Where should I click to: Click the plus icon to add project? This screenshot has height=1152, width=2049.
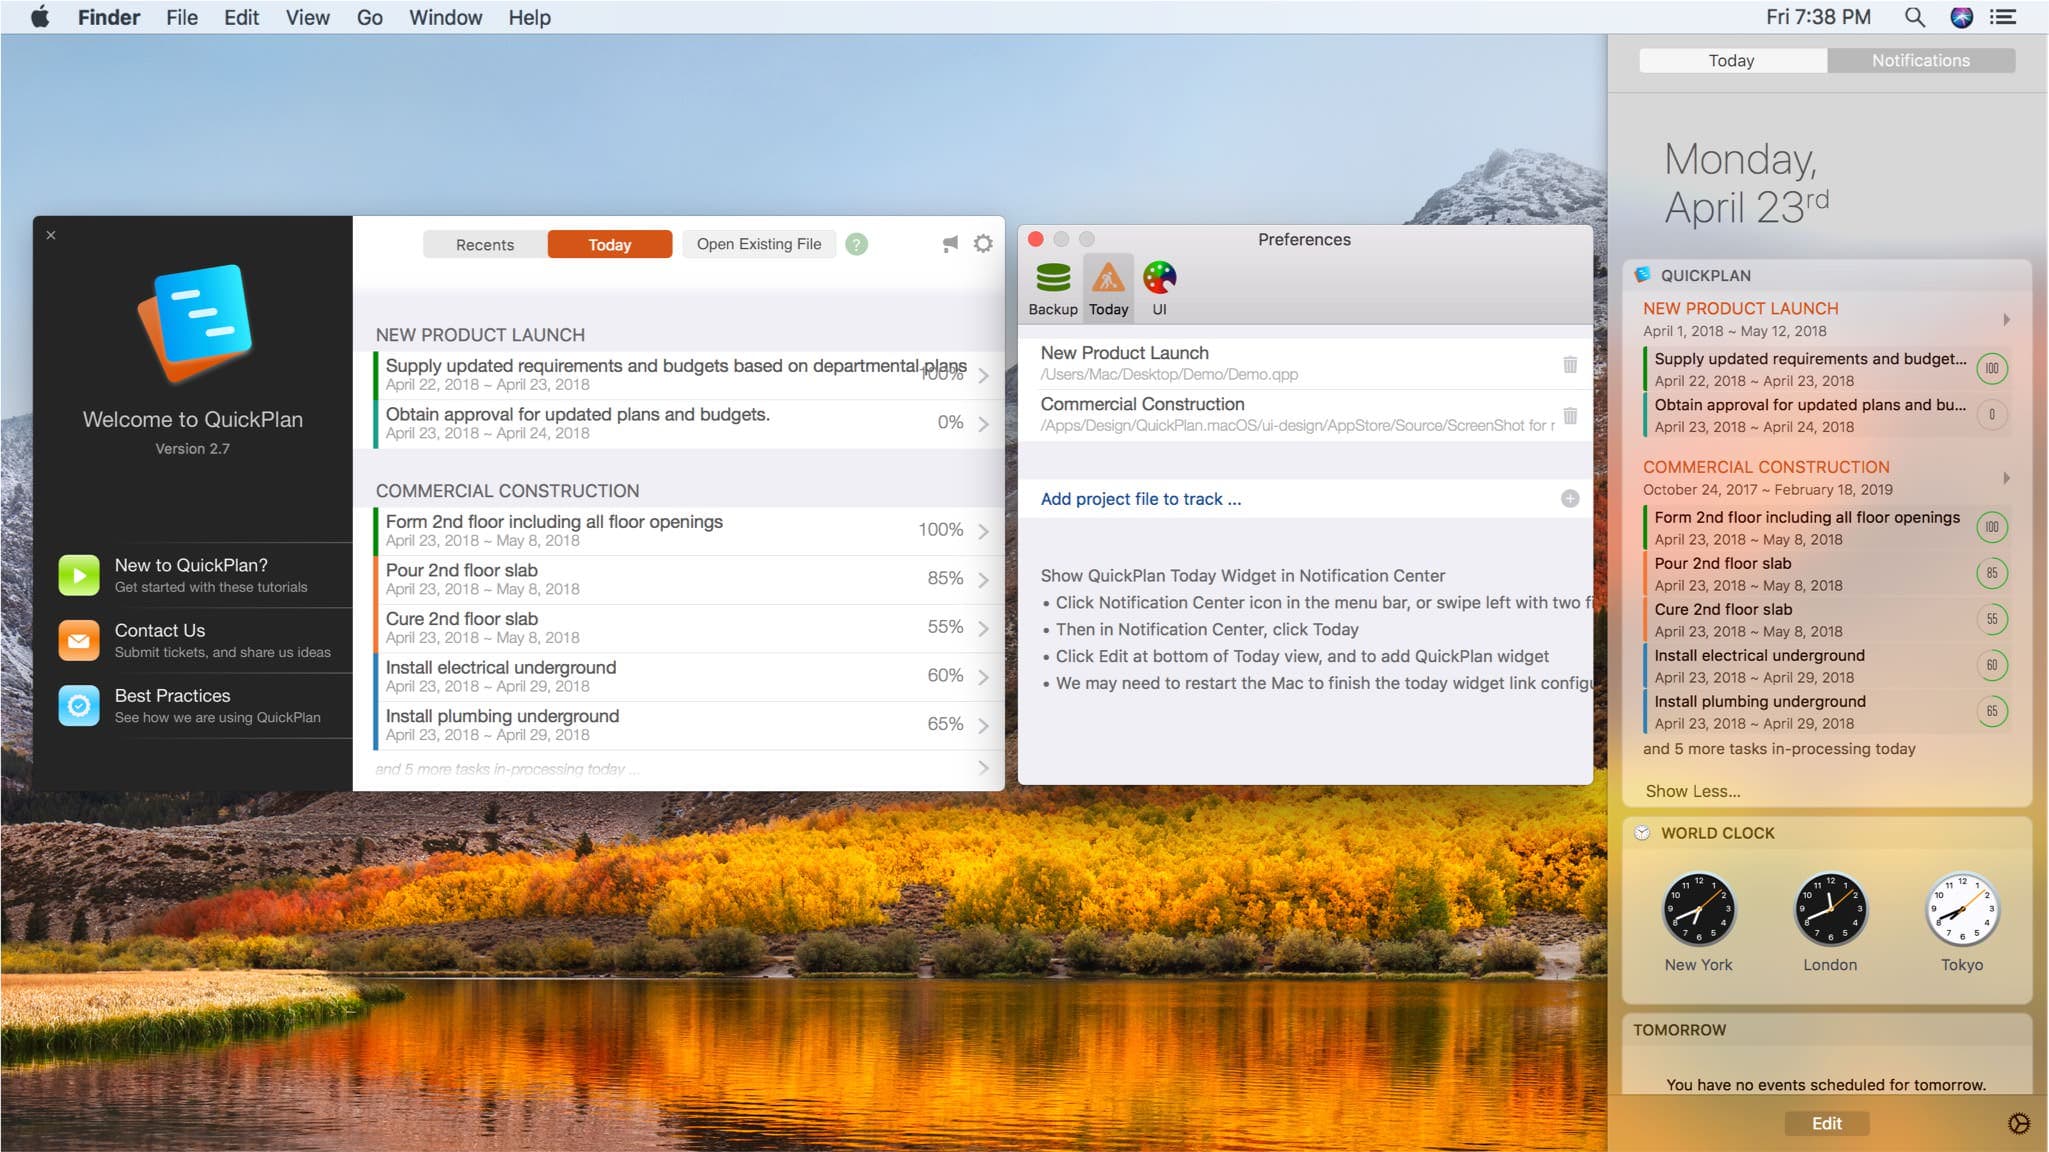coord(1570,499)
